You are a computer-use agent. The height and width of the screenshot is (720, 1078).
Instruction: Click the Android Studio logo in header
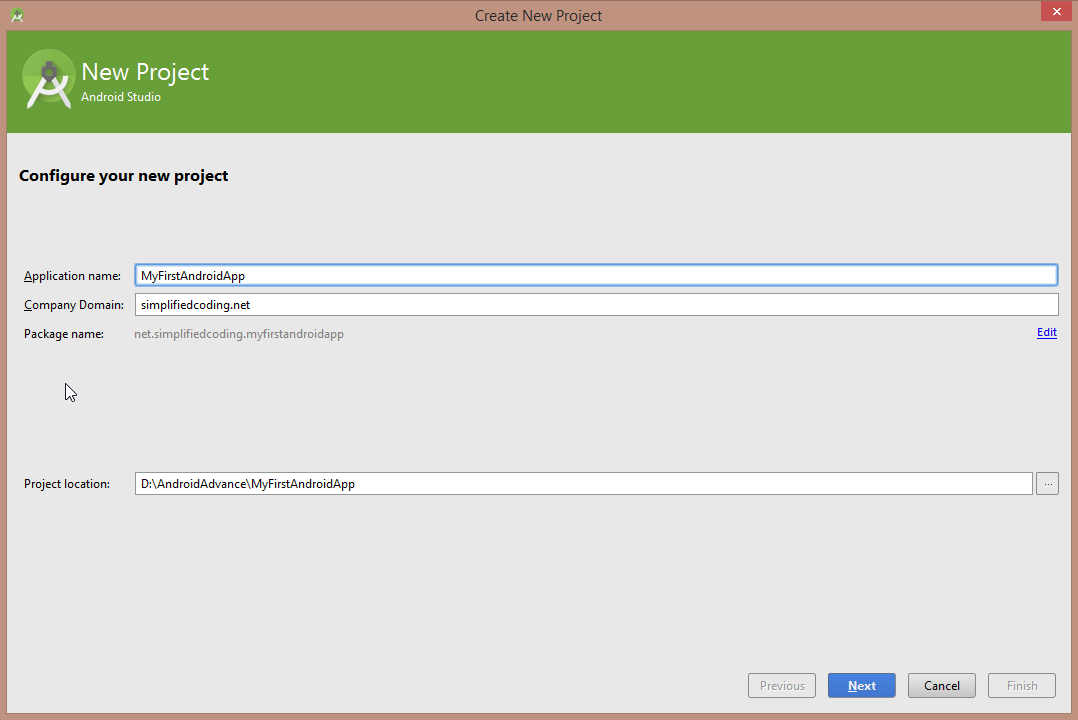click(x=48, y=79)
